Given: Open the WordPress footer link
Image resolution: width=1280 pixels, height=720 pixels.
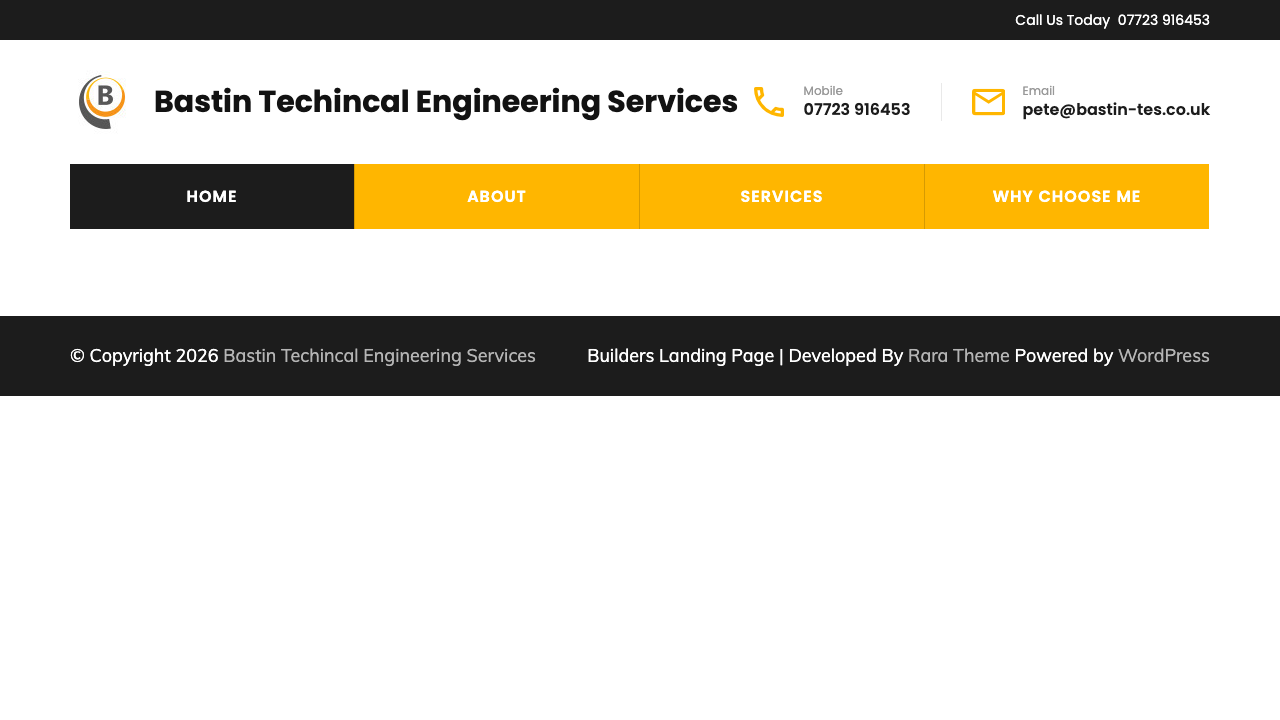Looking at the screenshot, I should click(1163, 355).
